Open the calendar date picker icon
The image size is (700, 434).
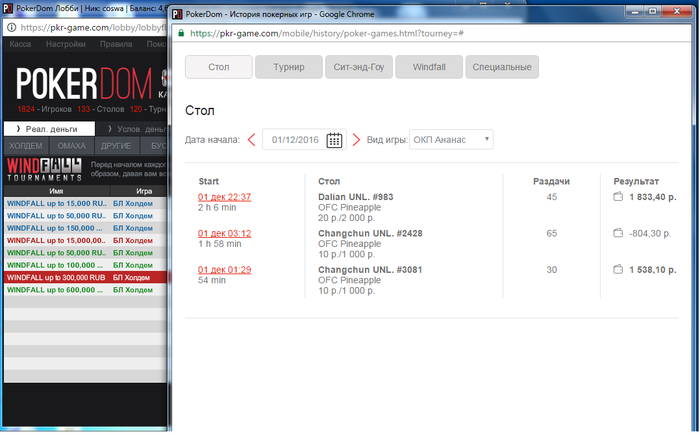coord(334,140)
